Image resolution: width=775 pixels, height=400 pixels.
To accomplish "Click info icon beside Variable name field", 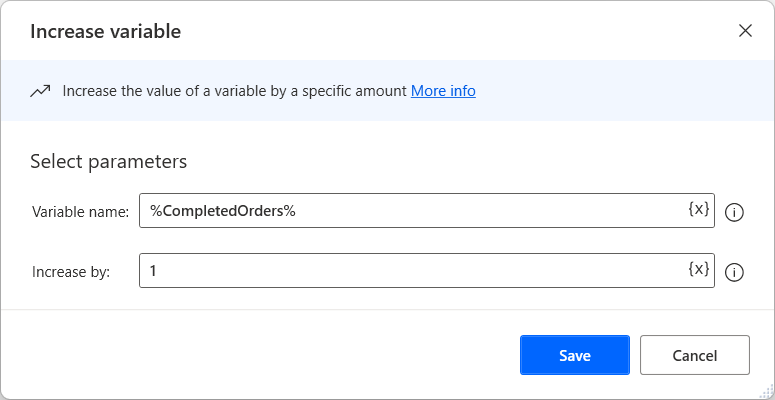I will [734, 212].
